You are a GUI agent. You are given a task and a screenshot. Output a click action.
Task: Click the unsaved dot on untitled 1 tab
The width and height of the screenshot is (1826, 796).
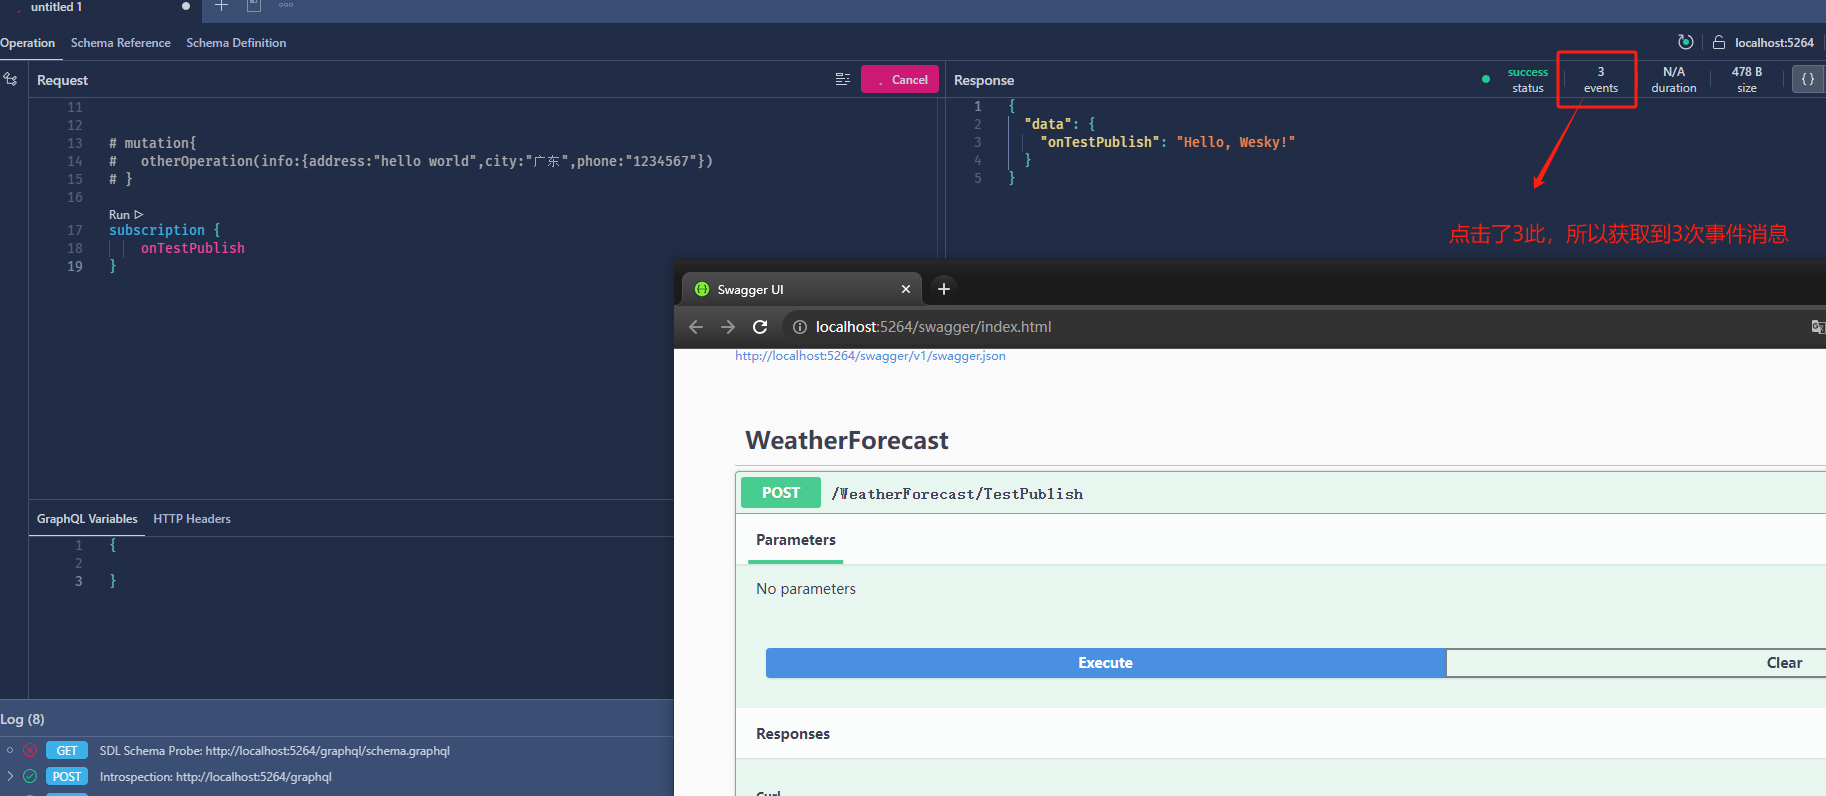pyautogui.click(x=186, y=6)
